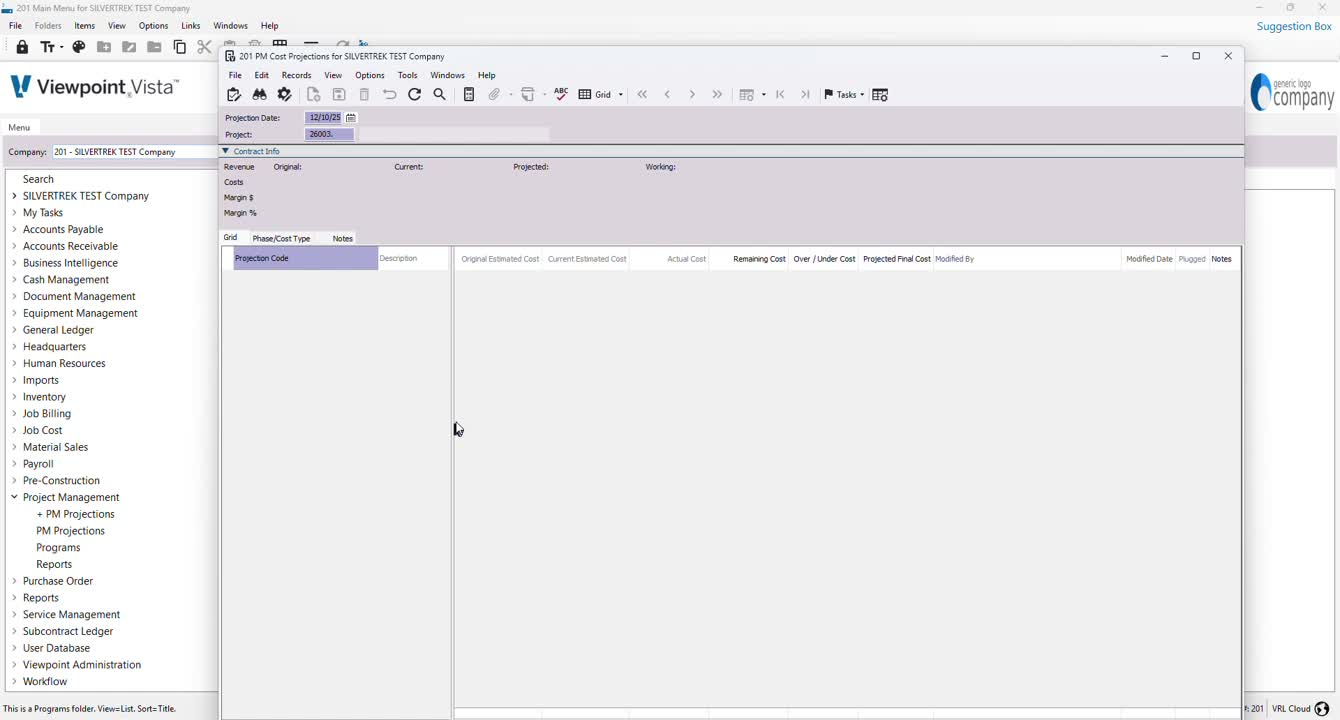Collapse the Contract Info section

point(226,151)
